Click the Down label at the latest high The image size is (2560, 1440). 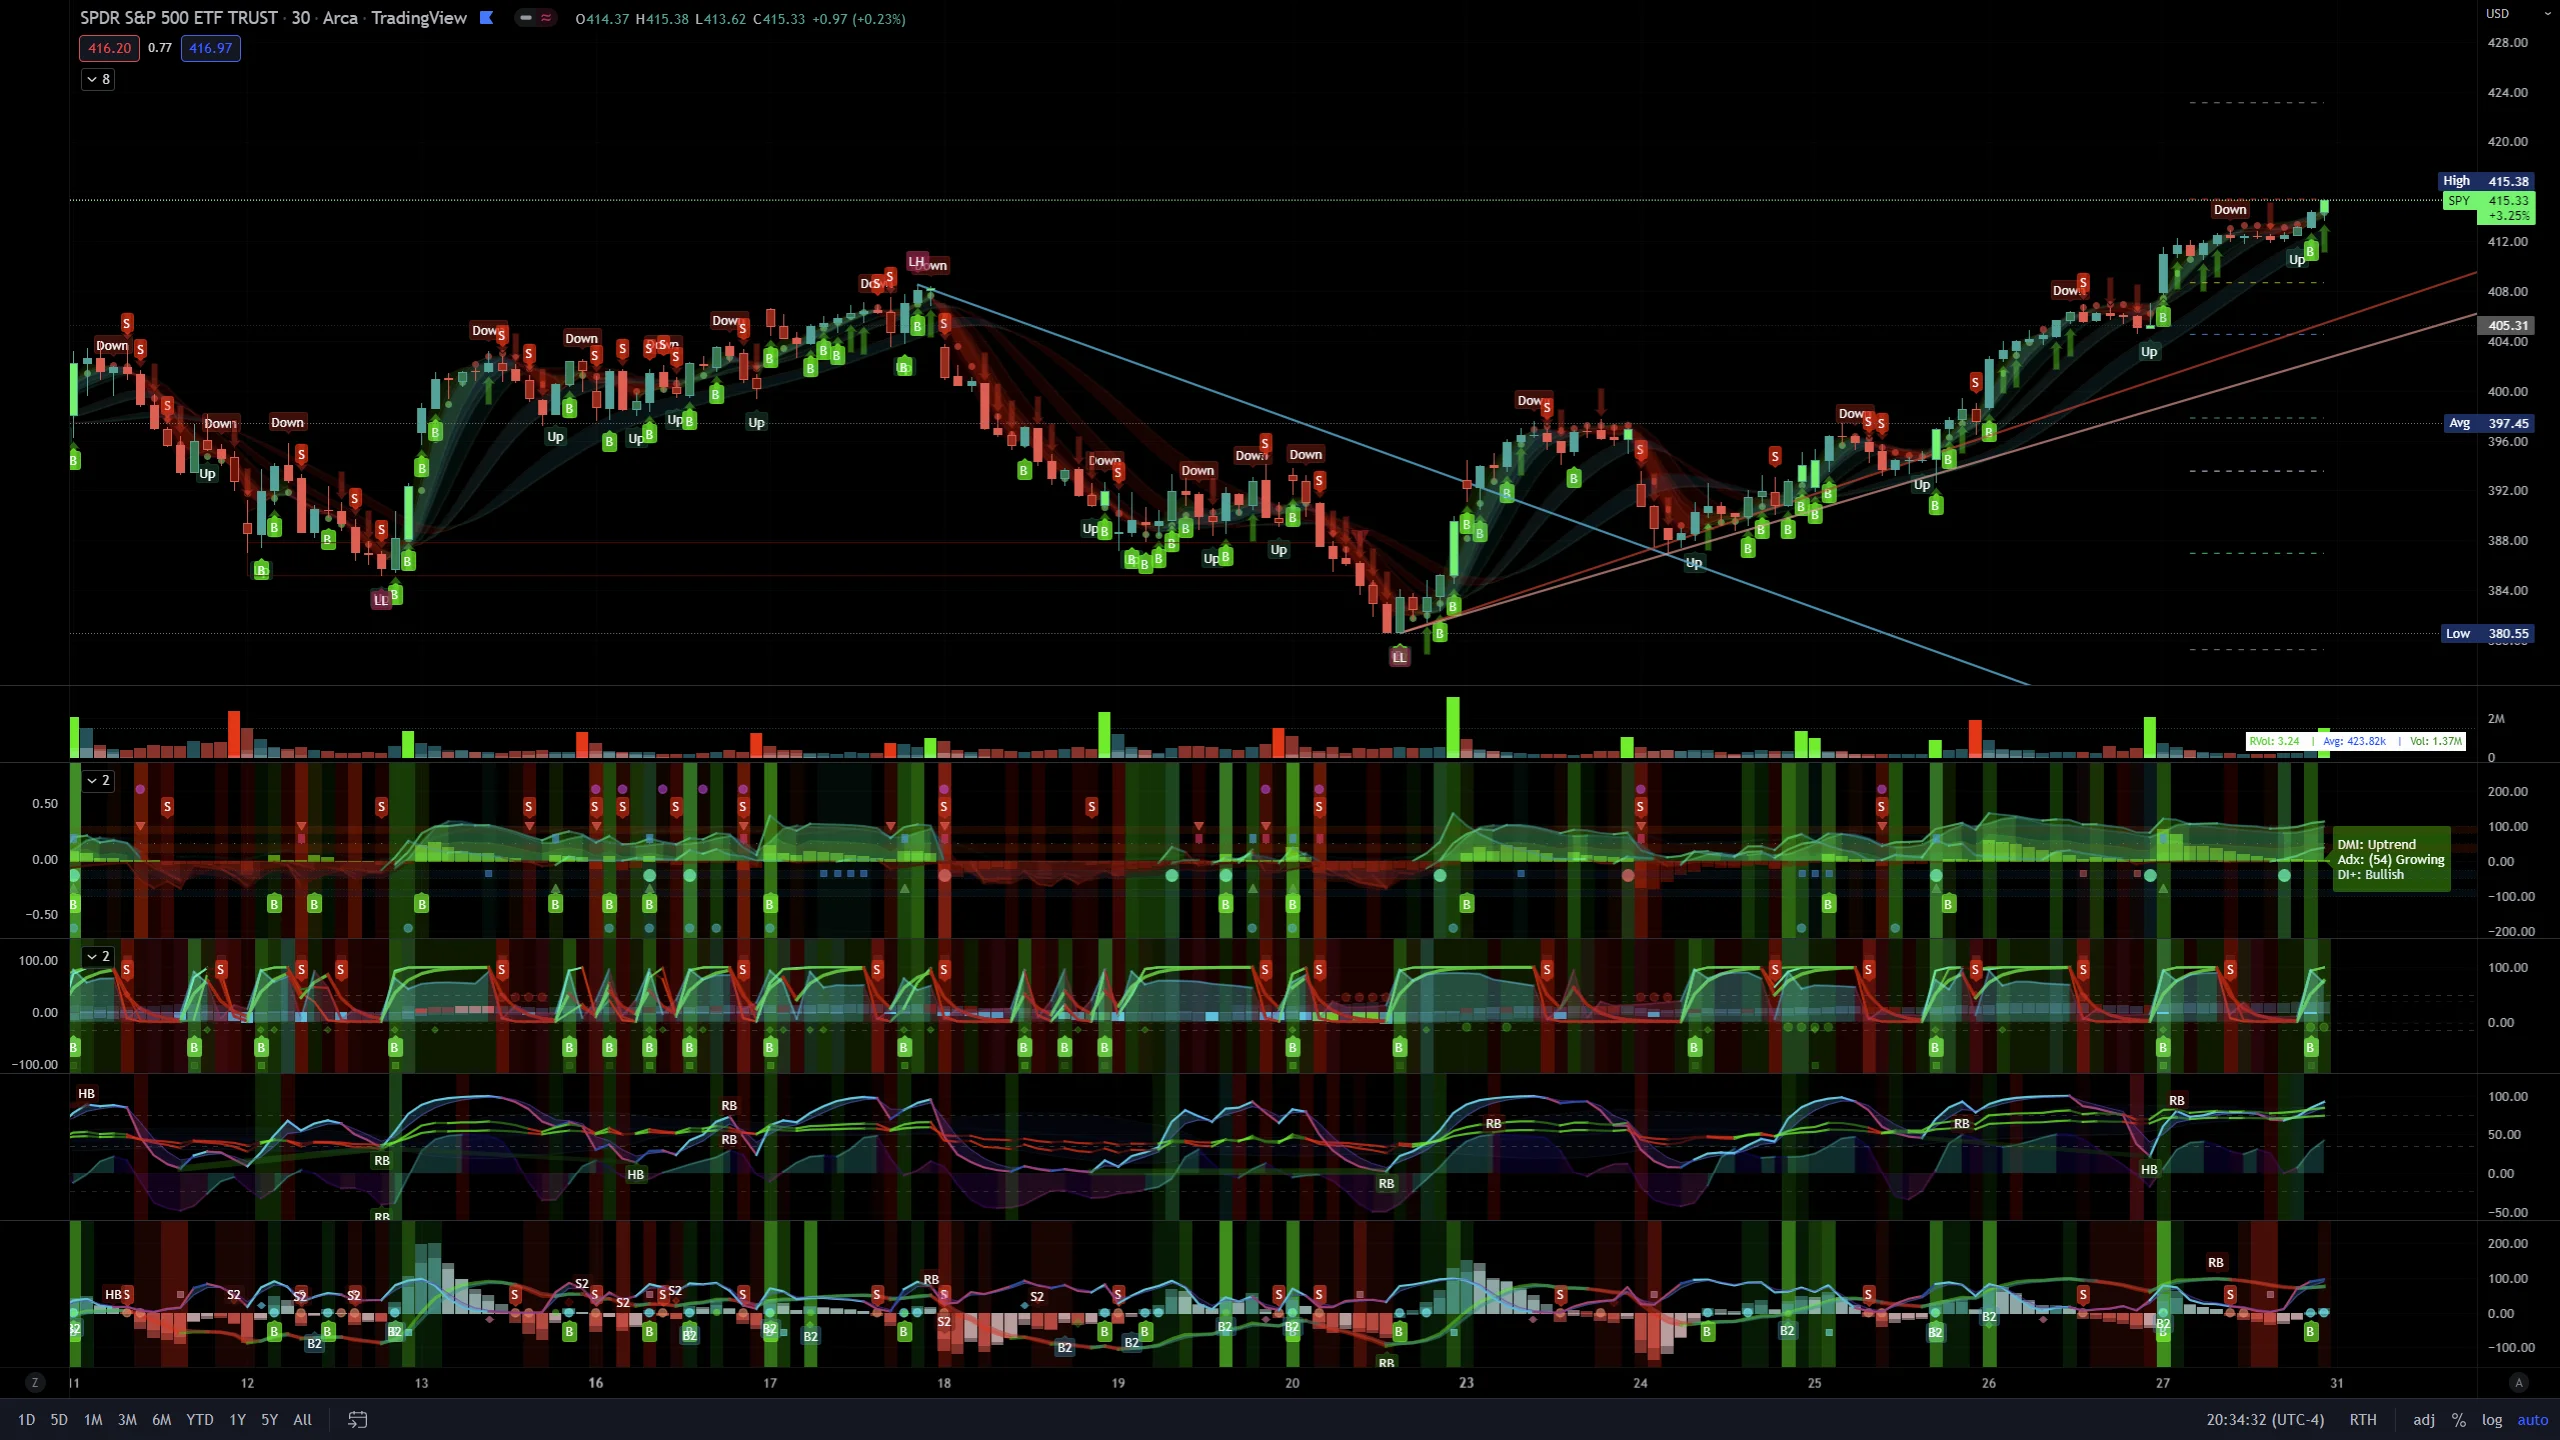pyautogui.click(x=2230, y=209)
